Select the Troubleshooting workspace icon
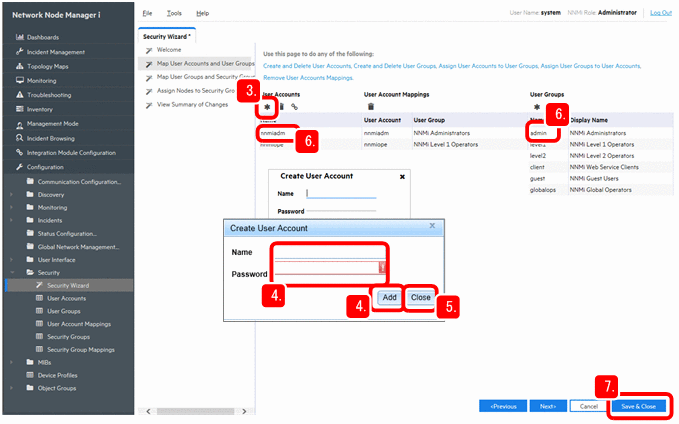The image size is (679, 424). [19, 95]
